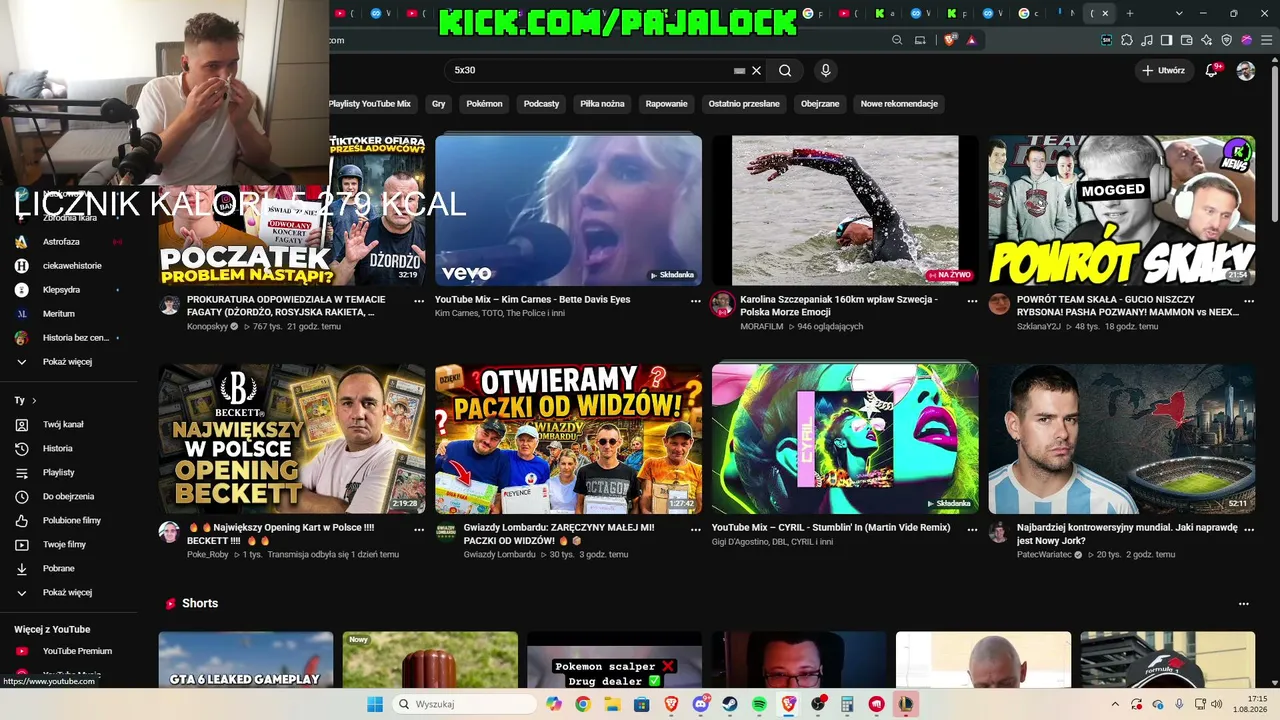This screenshot has height=720, width=1280.
Task: Play the CYRIL Stumblin' In mix thumbnail
Action: coord(845,439)
